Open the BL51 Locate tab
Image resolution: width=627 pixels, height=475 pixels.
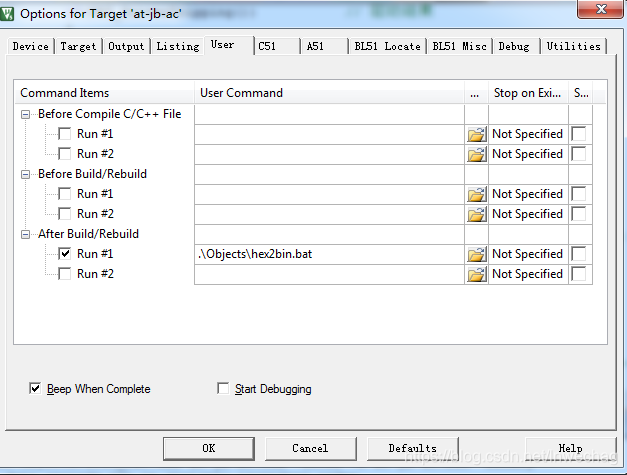[387, 46]
